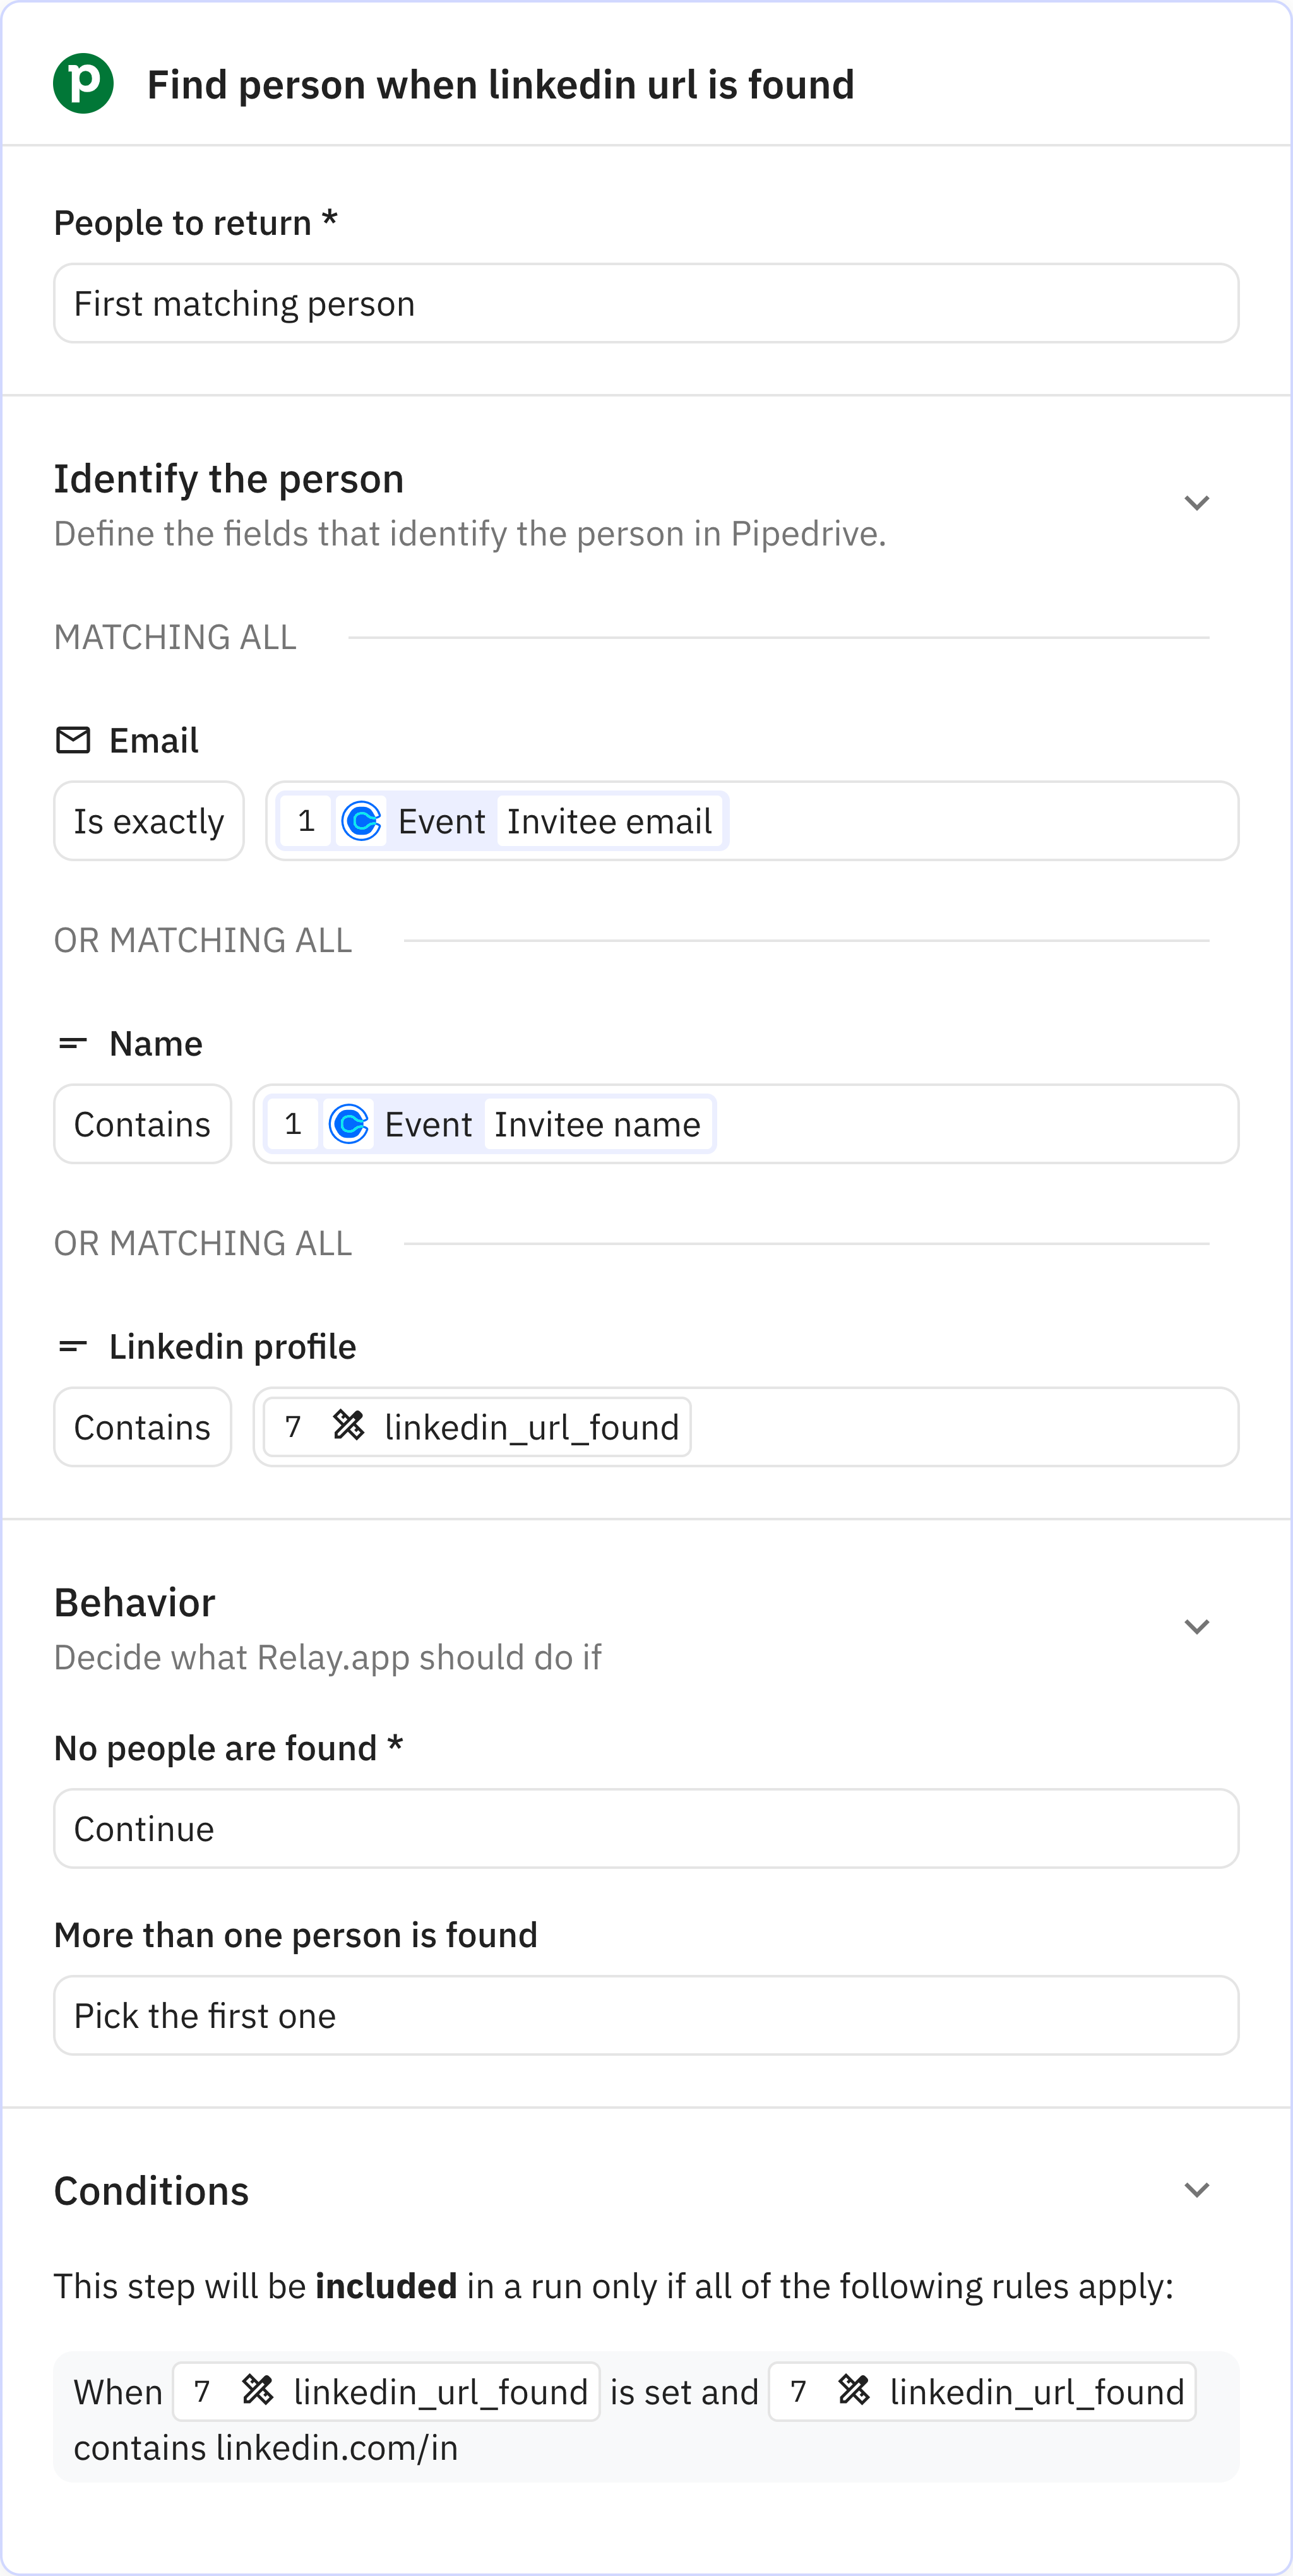Click 'OR MATCHING ALL' label above Linkedin profile
Screen dimensions: 1293x2576
pyautogui.click(x=203, y=1243)
